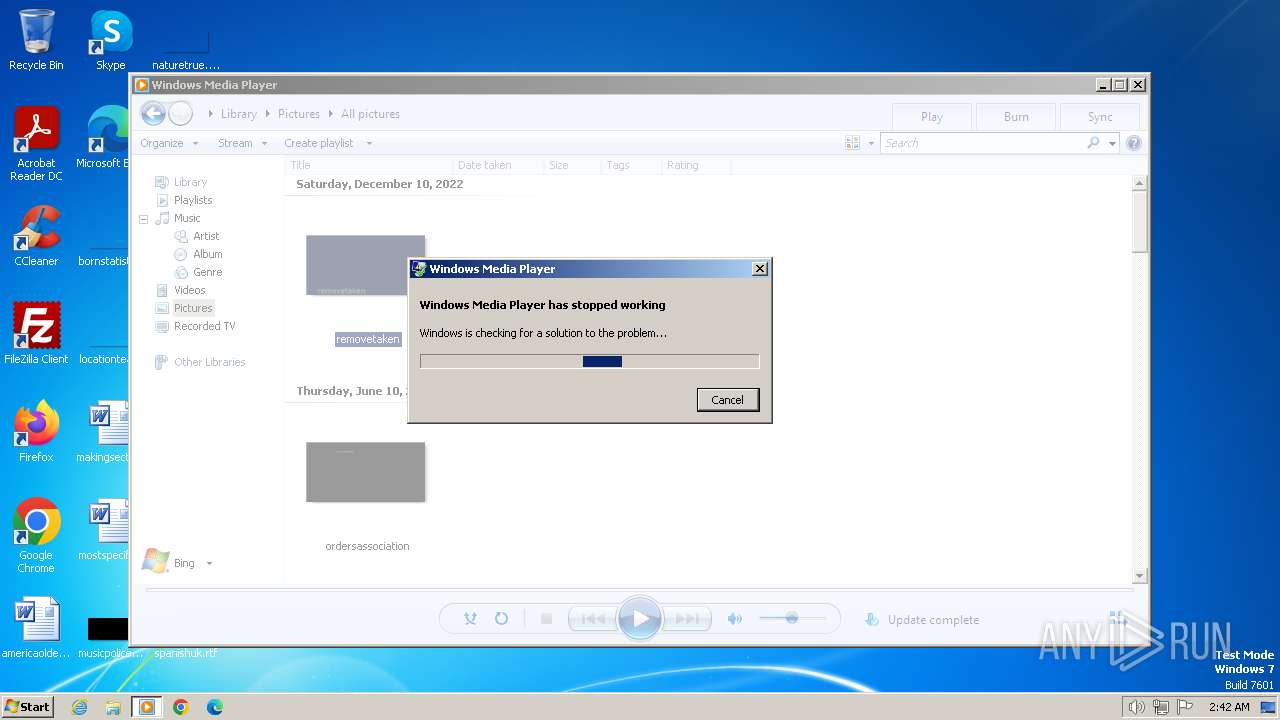Click the All pictures breadcrumb
This screenshot has width=1280, height=720.
click(x=370, y=114)
